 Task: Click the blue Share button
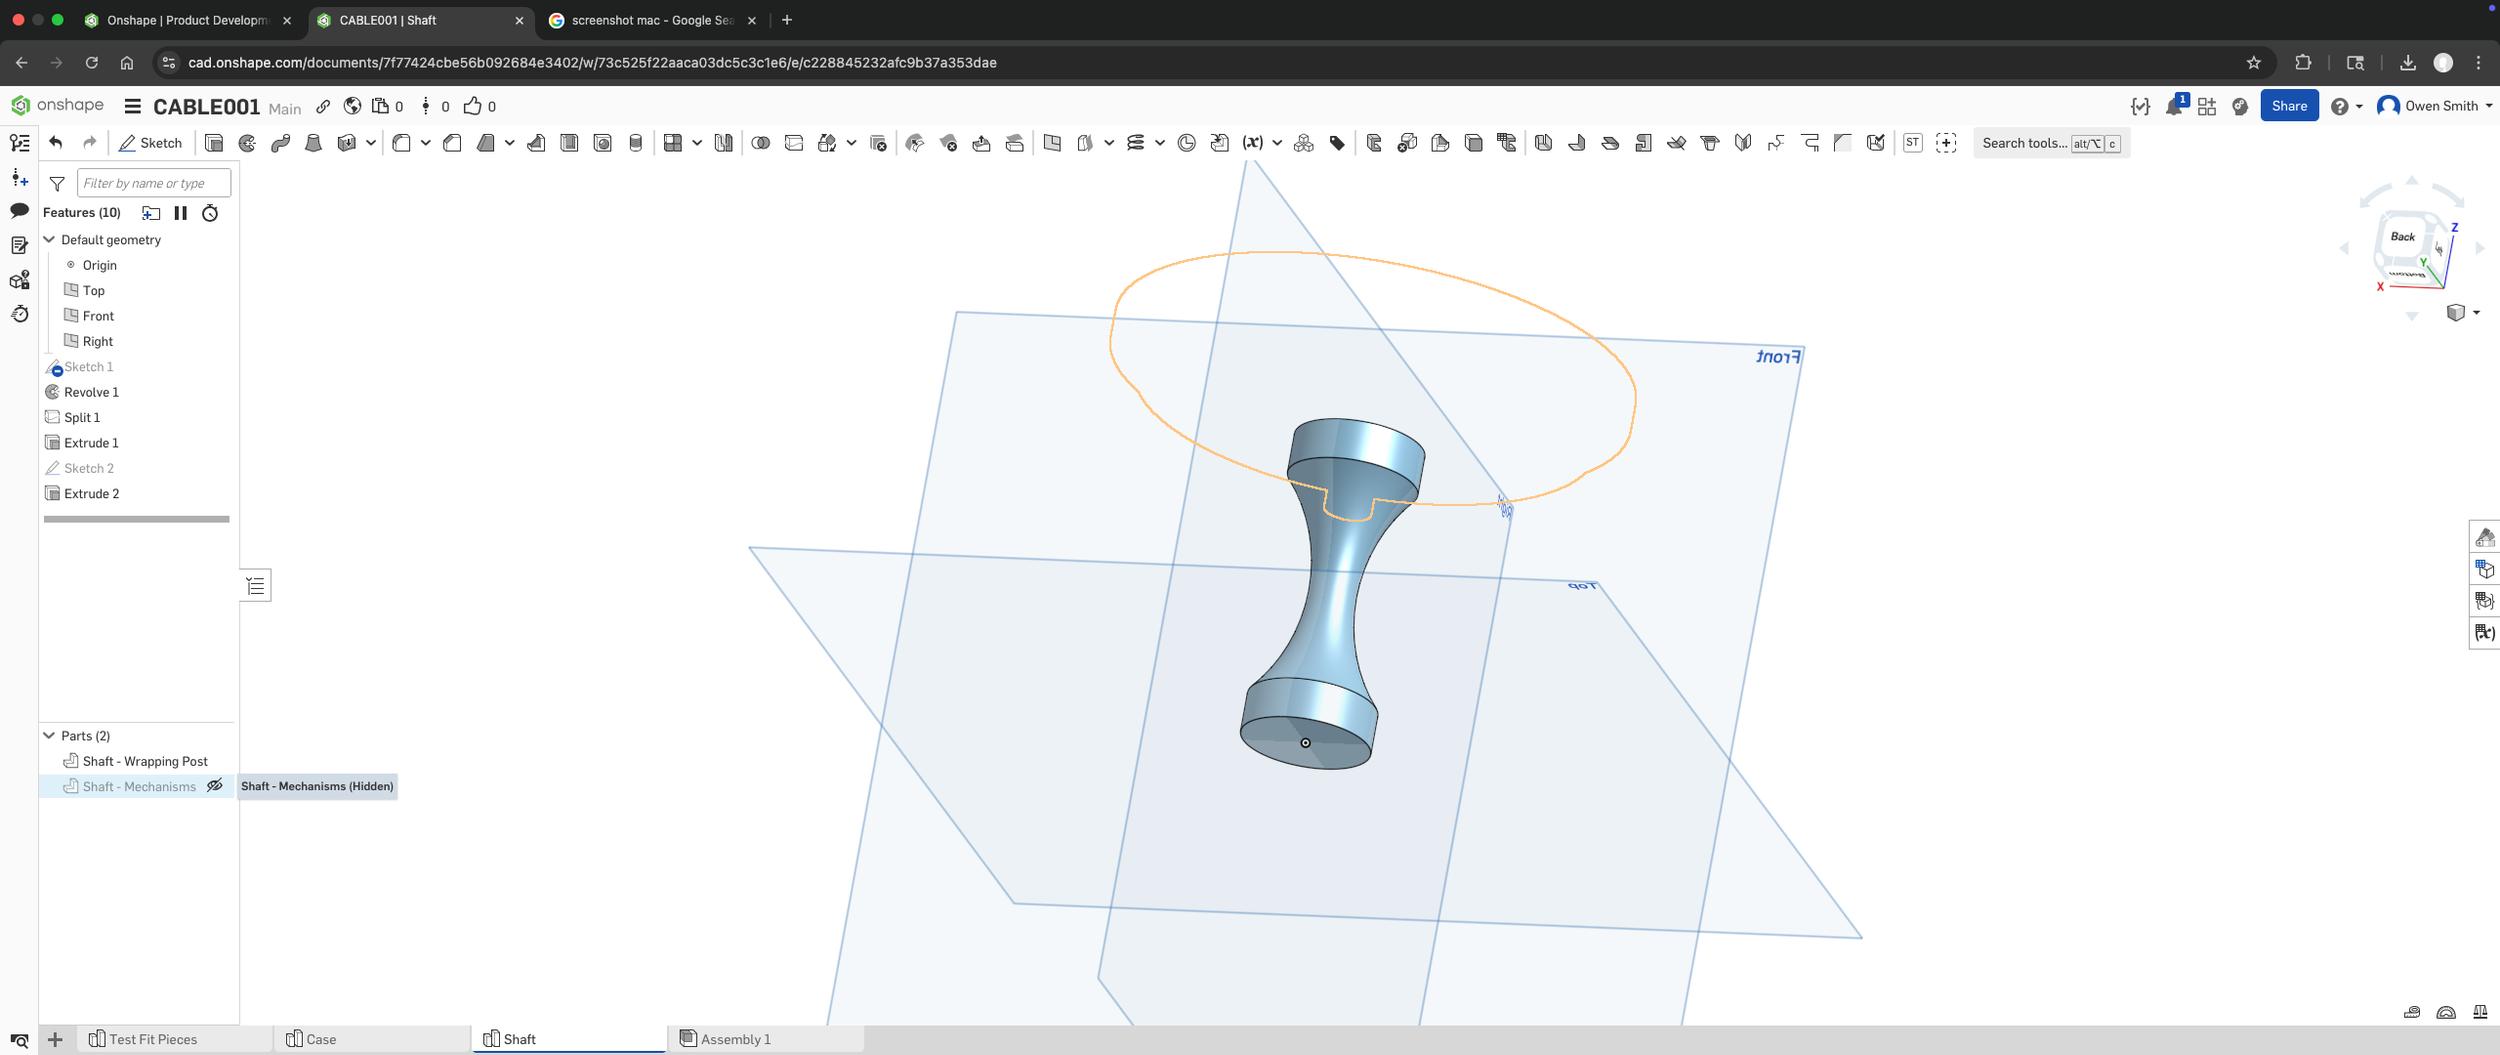(2289, 106)
